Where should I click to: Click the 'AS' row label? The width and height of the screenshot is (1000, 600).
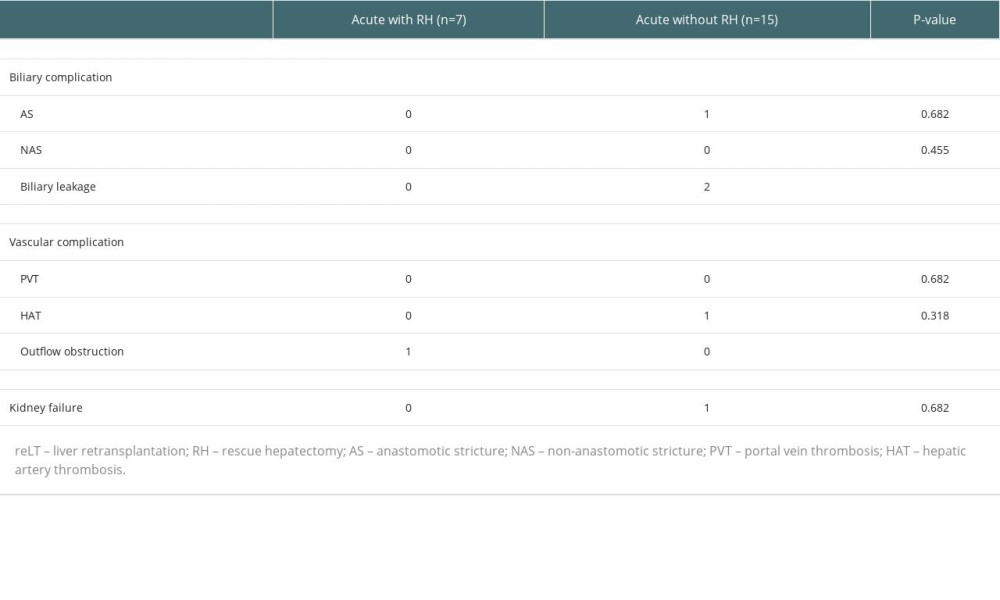click(27, 114)
